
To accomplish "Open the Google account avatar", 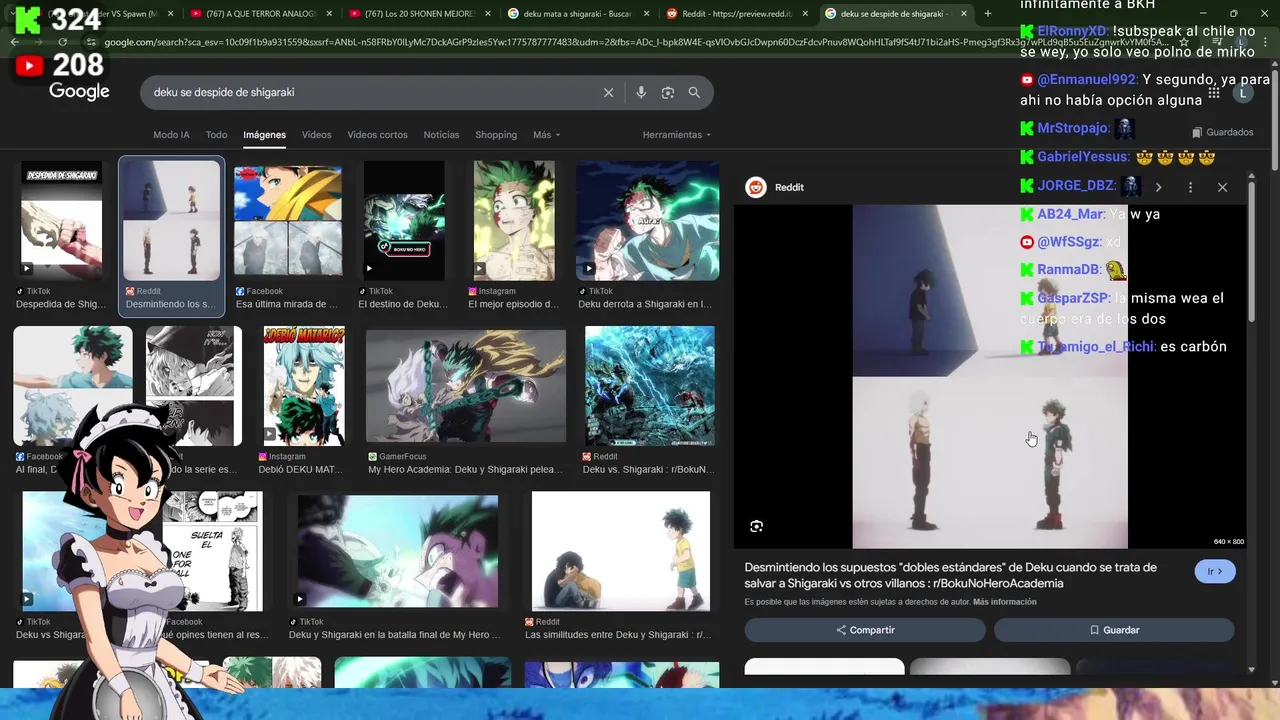I will 1242,92.
